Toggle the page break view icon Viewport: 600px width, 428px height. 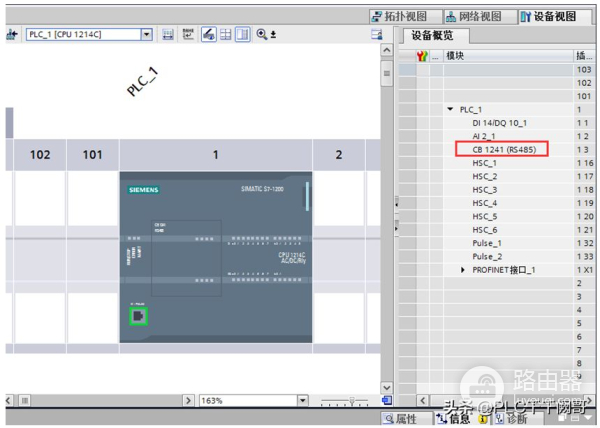click(x=243, y=34)
